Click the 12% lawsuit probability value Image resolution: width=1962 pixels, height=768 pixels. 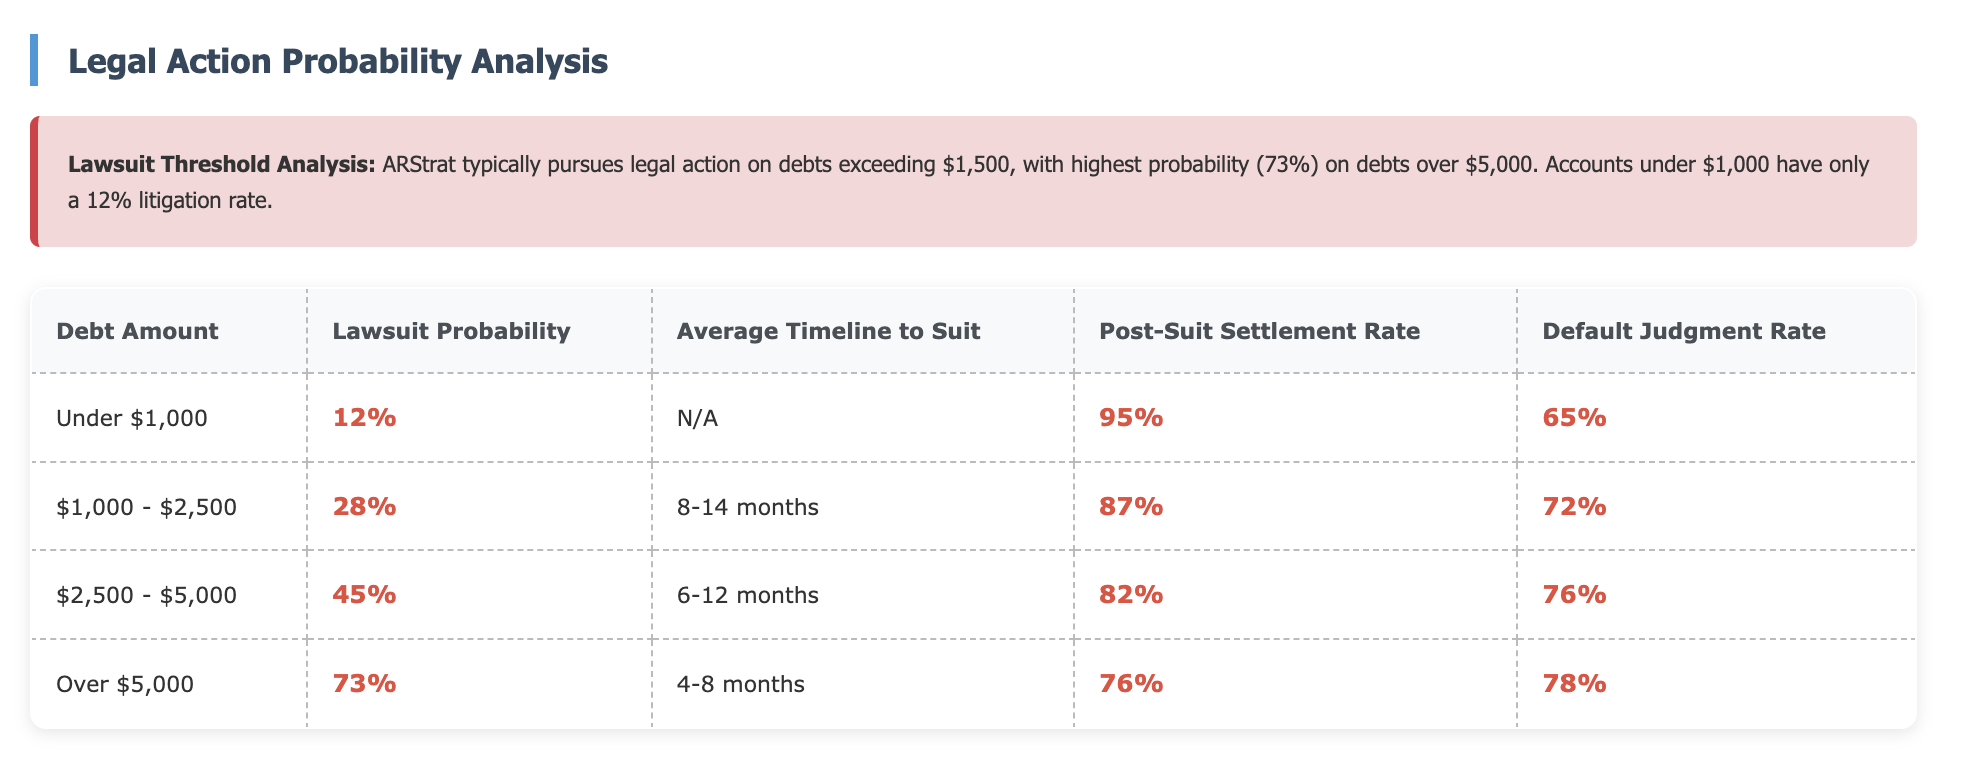(364, 418)
